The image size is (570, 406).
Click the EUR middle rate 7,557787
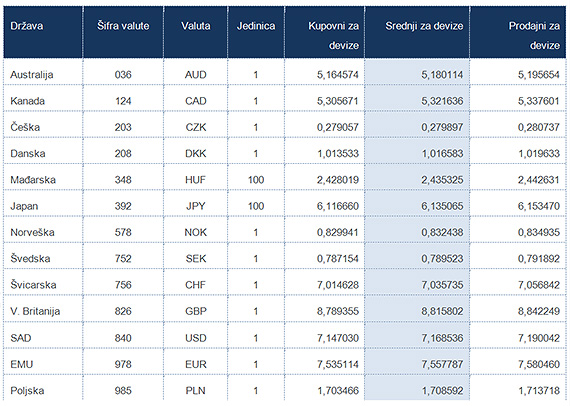coord(442,364)
